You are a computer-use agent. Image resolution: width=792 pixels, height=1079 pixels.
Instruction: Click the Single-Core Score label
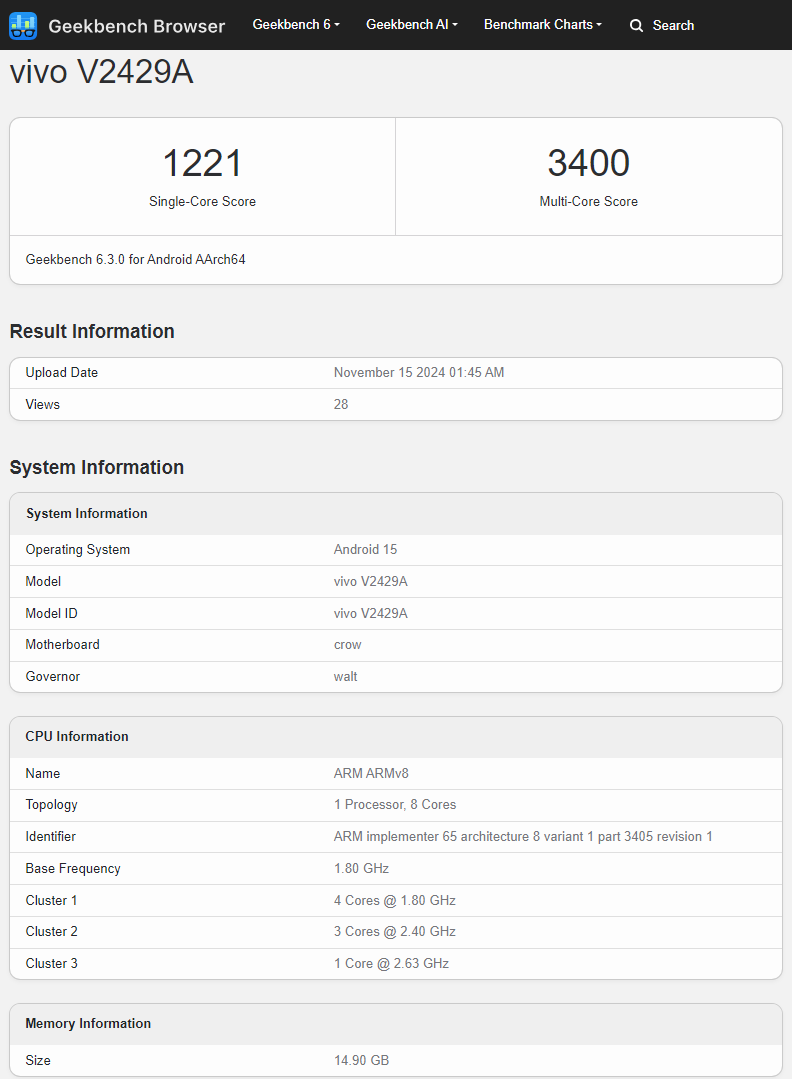click(202, 202)
